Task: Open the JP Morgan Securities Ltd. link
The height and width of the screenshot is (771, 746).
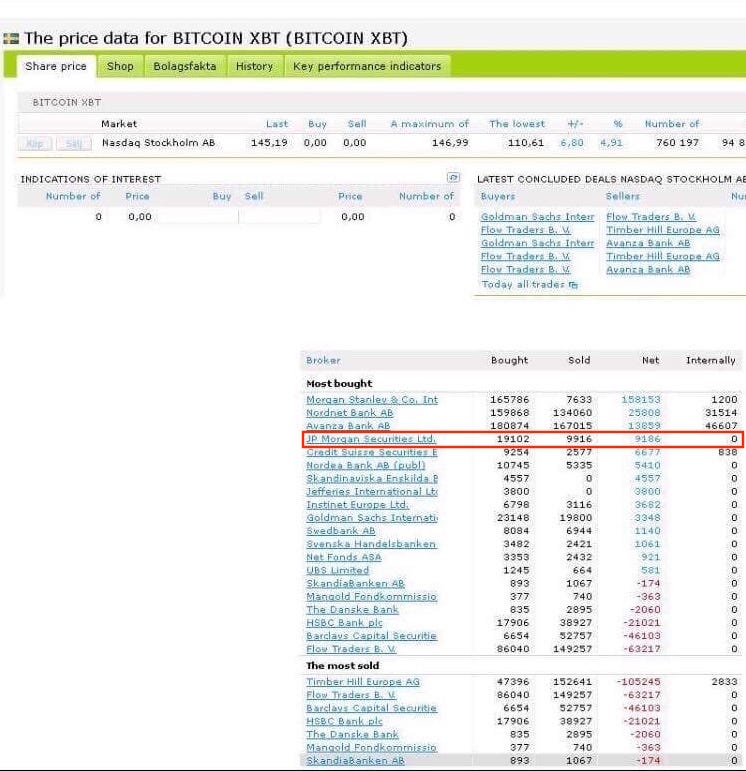Action: pos(371,439)
